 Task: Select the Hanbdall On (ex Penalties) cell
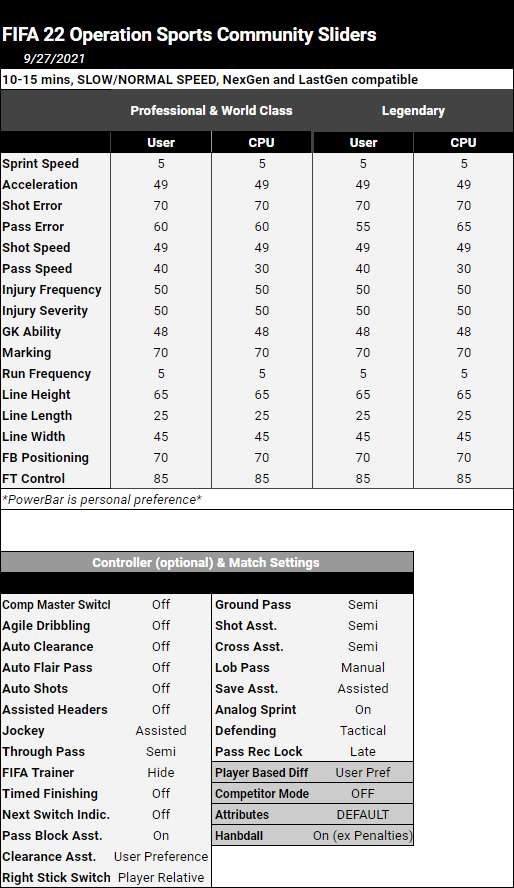(x=363, y=835)
